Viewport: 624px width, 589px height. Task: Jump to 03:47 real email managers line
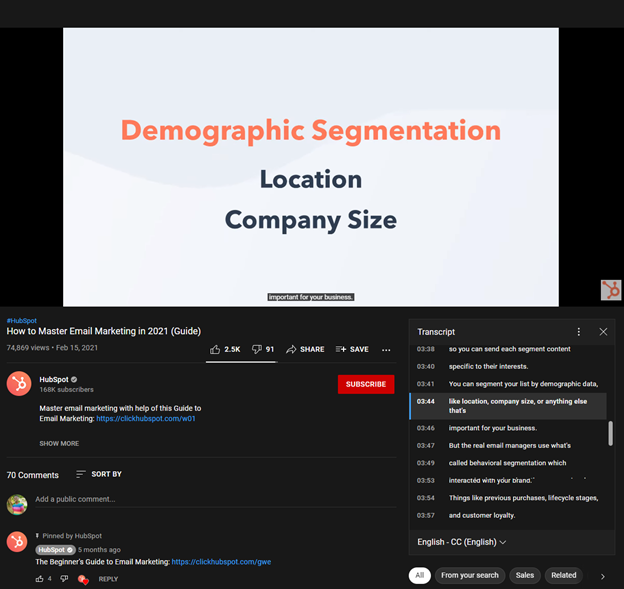pyautogui.click(x=508, y=446)
